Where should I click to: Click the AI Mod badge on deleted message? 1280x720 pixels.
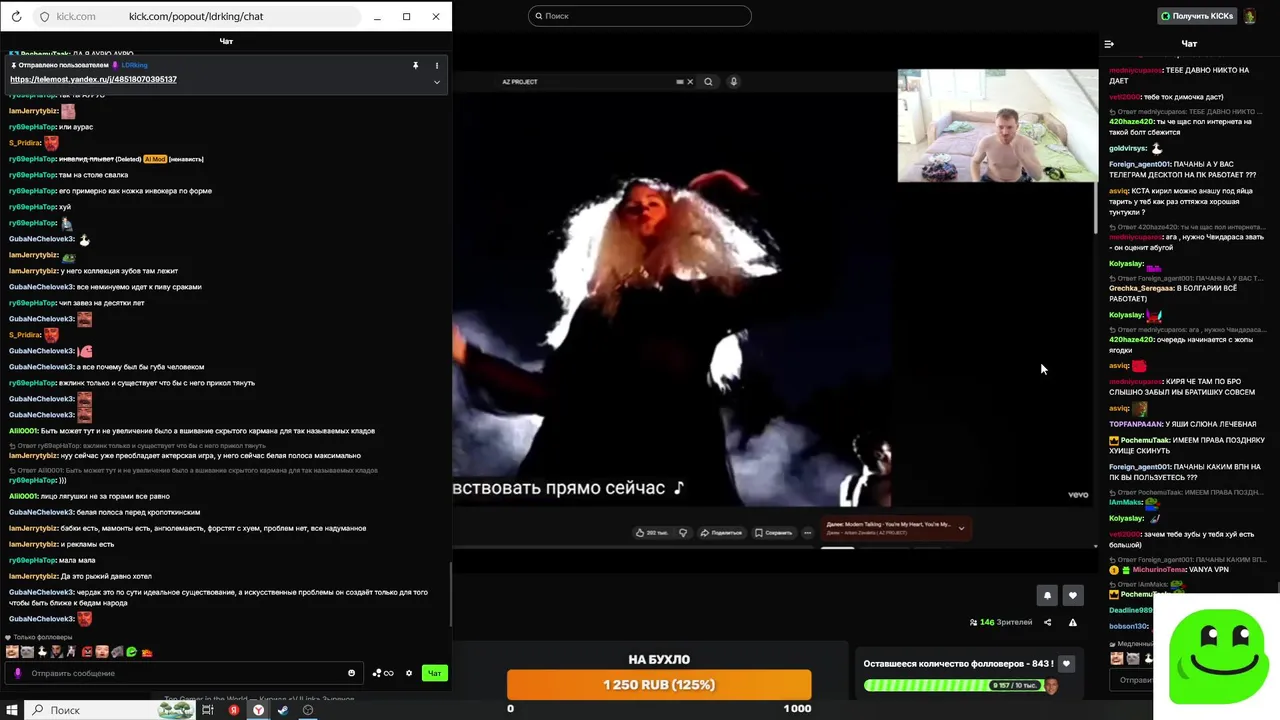pos(154,159)
